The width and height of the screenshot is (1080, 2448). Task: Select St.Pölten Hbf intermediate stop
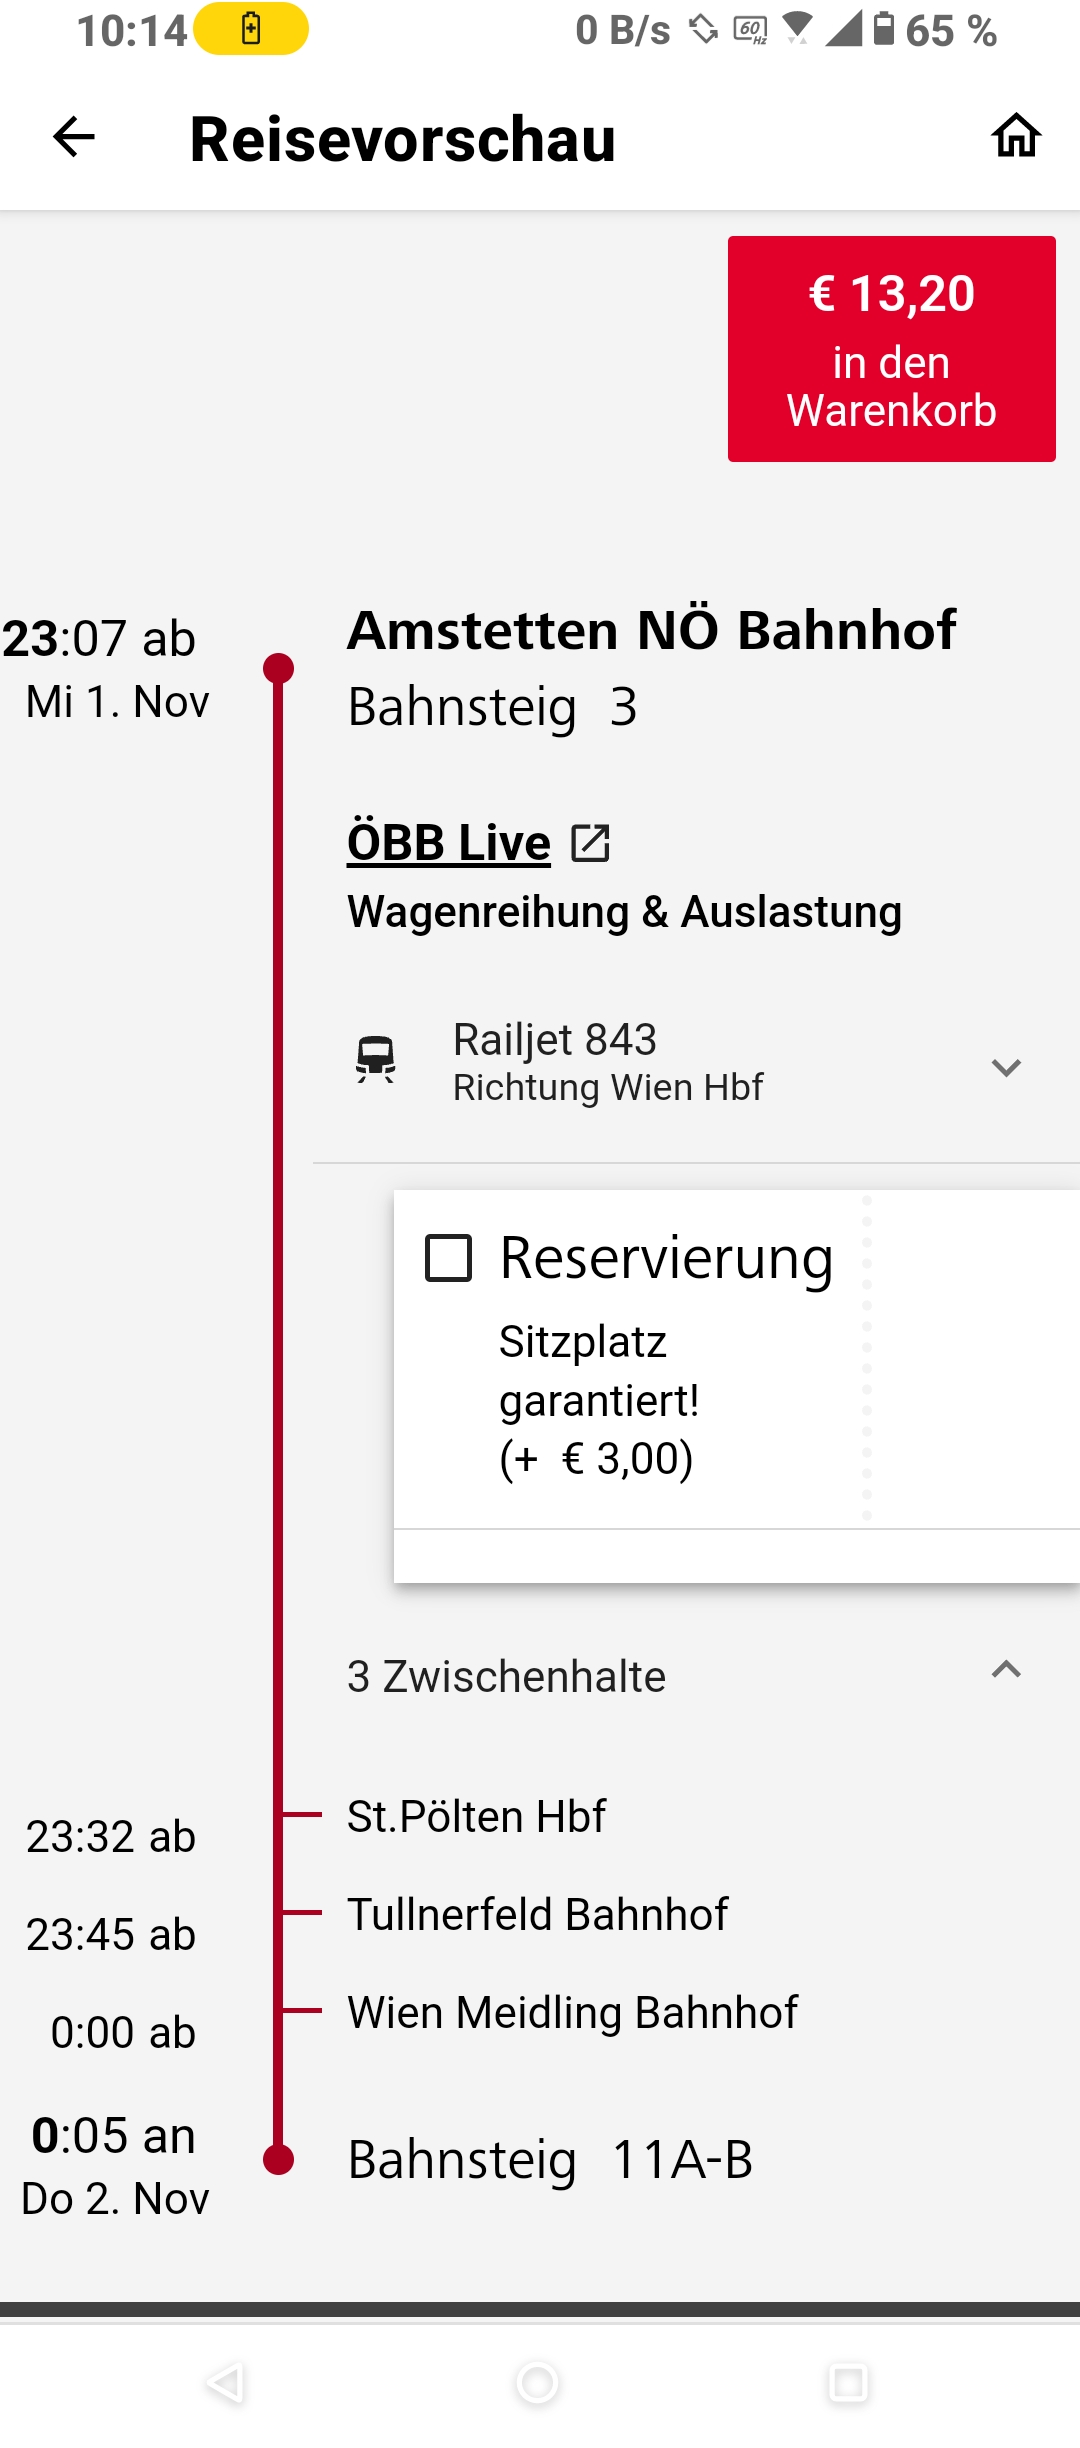(476, 1816)
